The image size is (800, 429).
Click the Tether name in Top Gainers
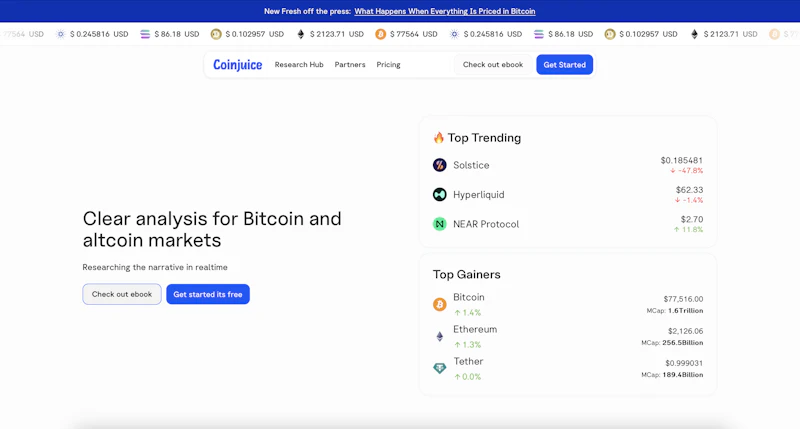pyautogui.click(x=468, y=361)
